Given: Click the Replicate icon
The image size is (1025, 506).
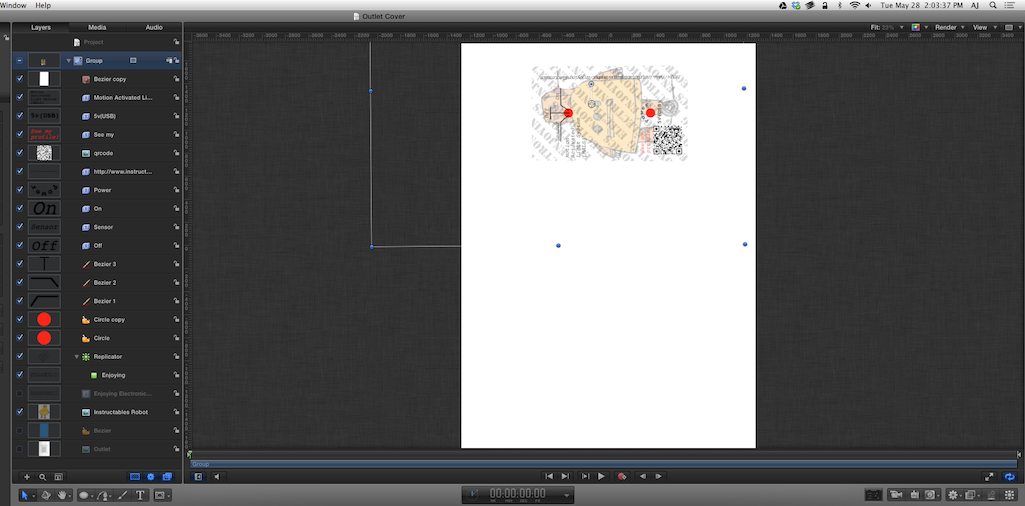Looking at the screenshot, I should [1009, 495].
